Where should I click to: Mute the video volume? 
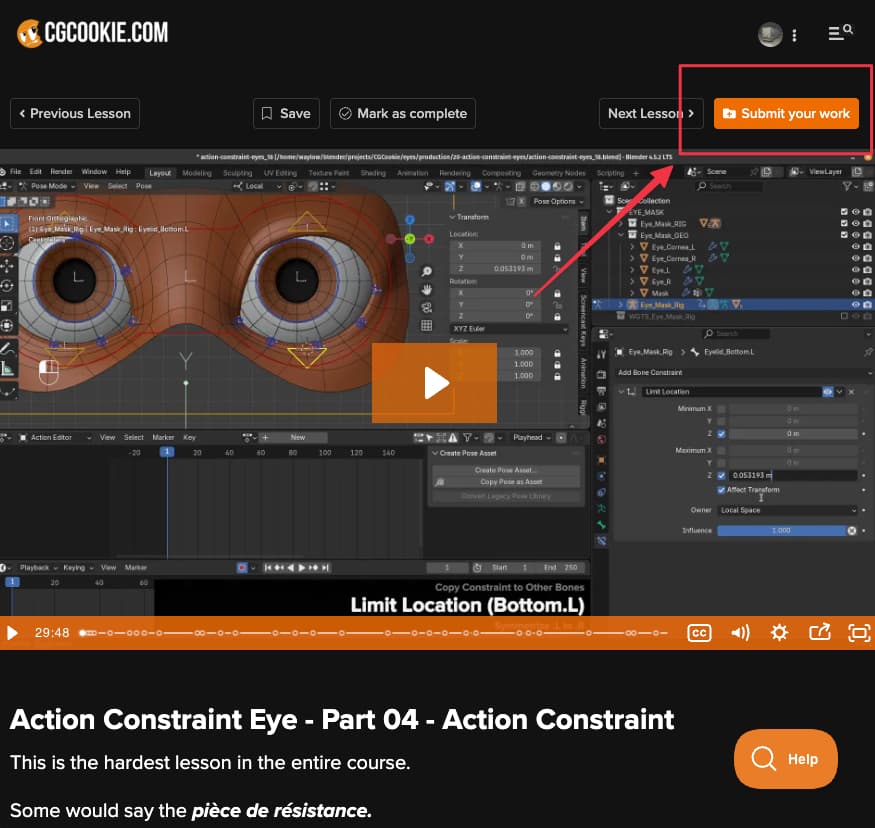click(x=740, y=633)
